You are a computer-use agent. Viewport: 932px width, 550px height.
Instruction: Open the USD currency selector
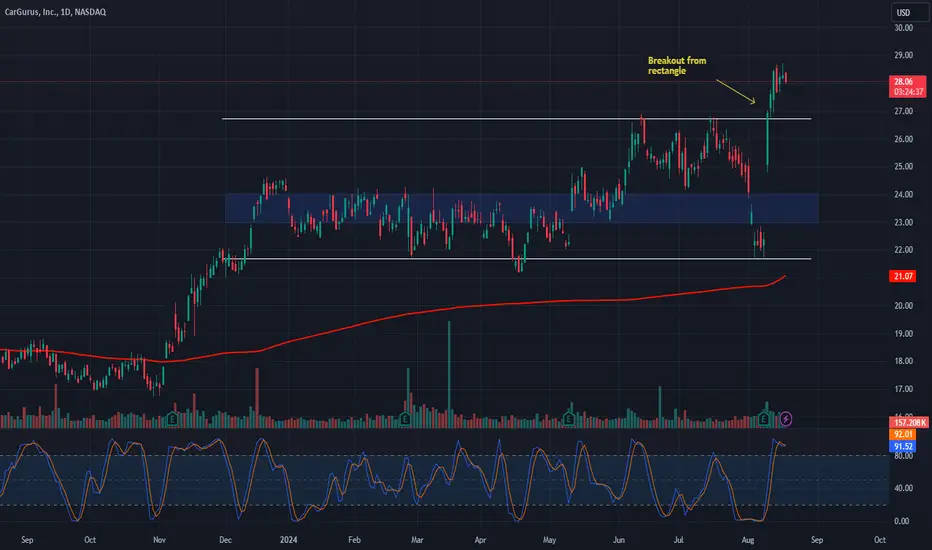(909, 12)
